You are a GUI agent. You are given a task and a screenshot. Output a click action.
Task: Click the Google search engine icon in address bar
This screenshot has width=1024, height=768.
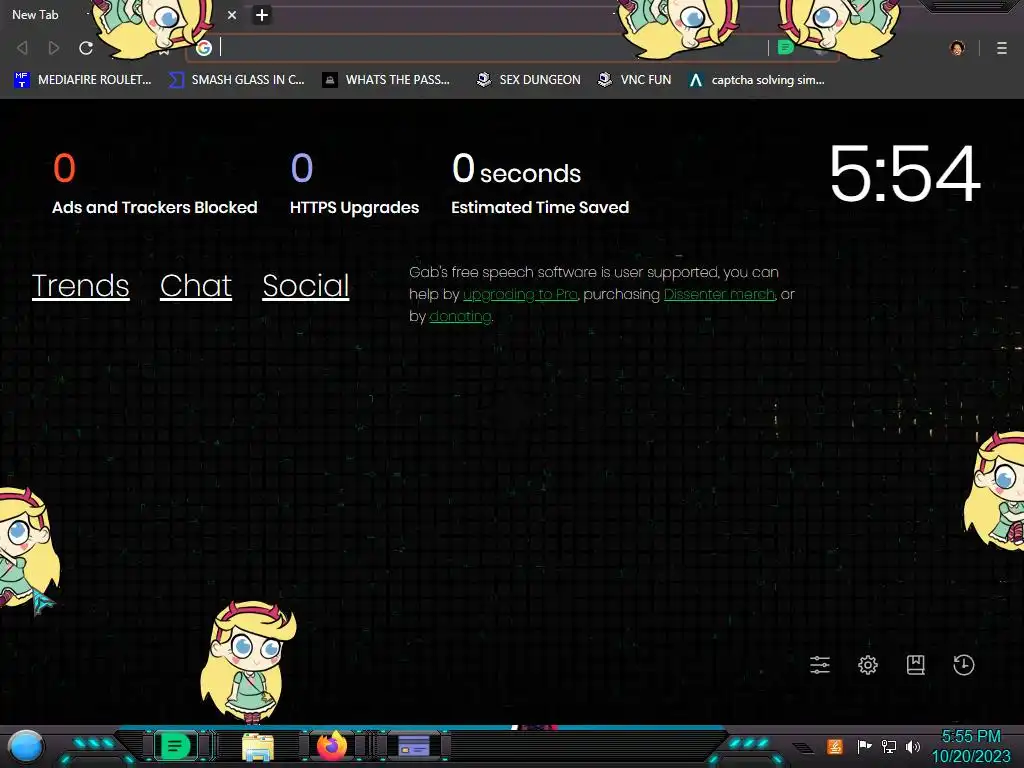[x=204, y=48]
